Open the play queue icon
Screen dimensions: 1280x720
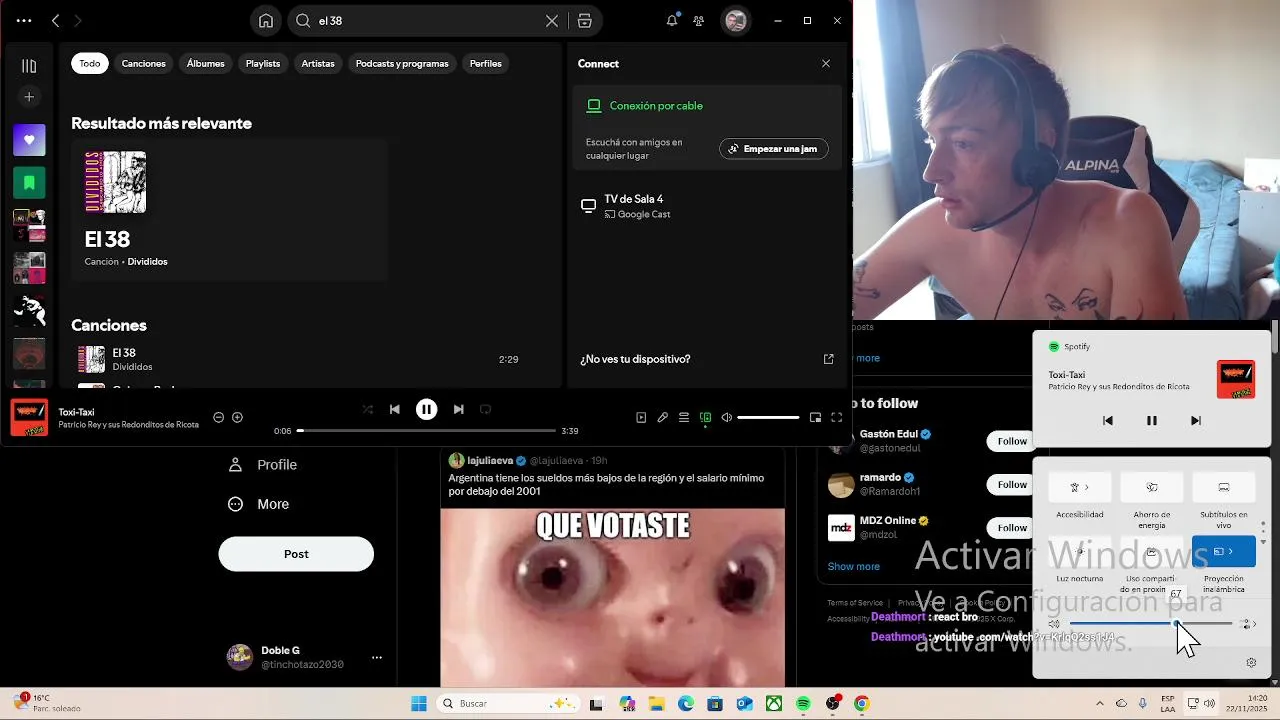684,417
